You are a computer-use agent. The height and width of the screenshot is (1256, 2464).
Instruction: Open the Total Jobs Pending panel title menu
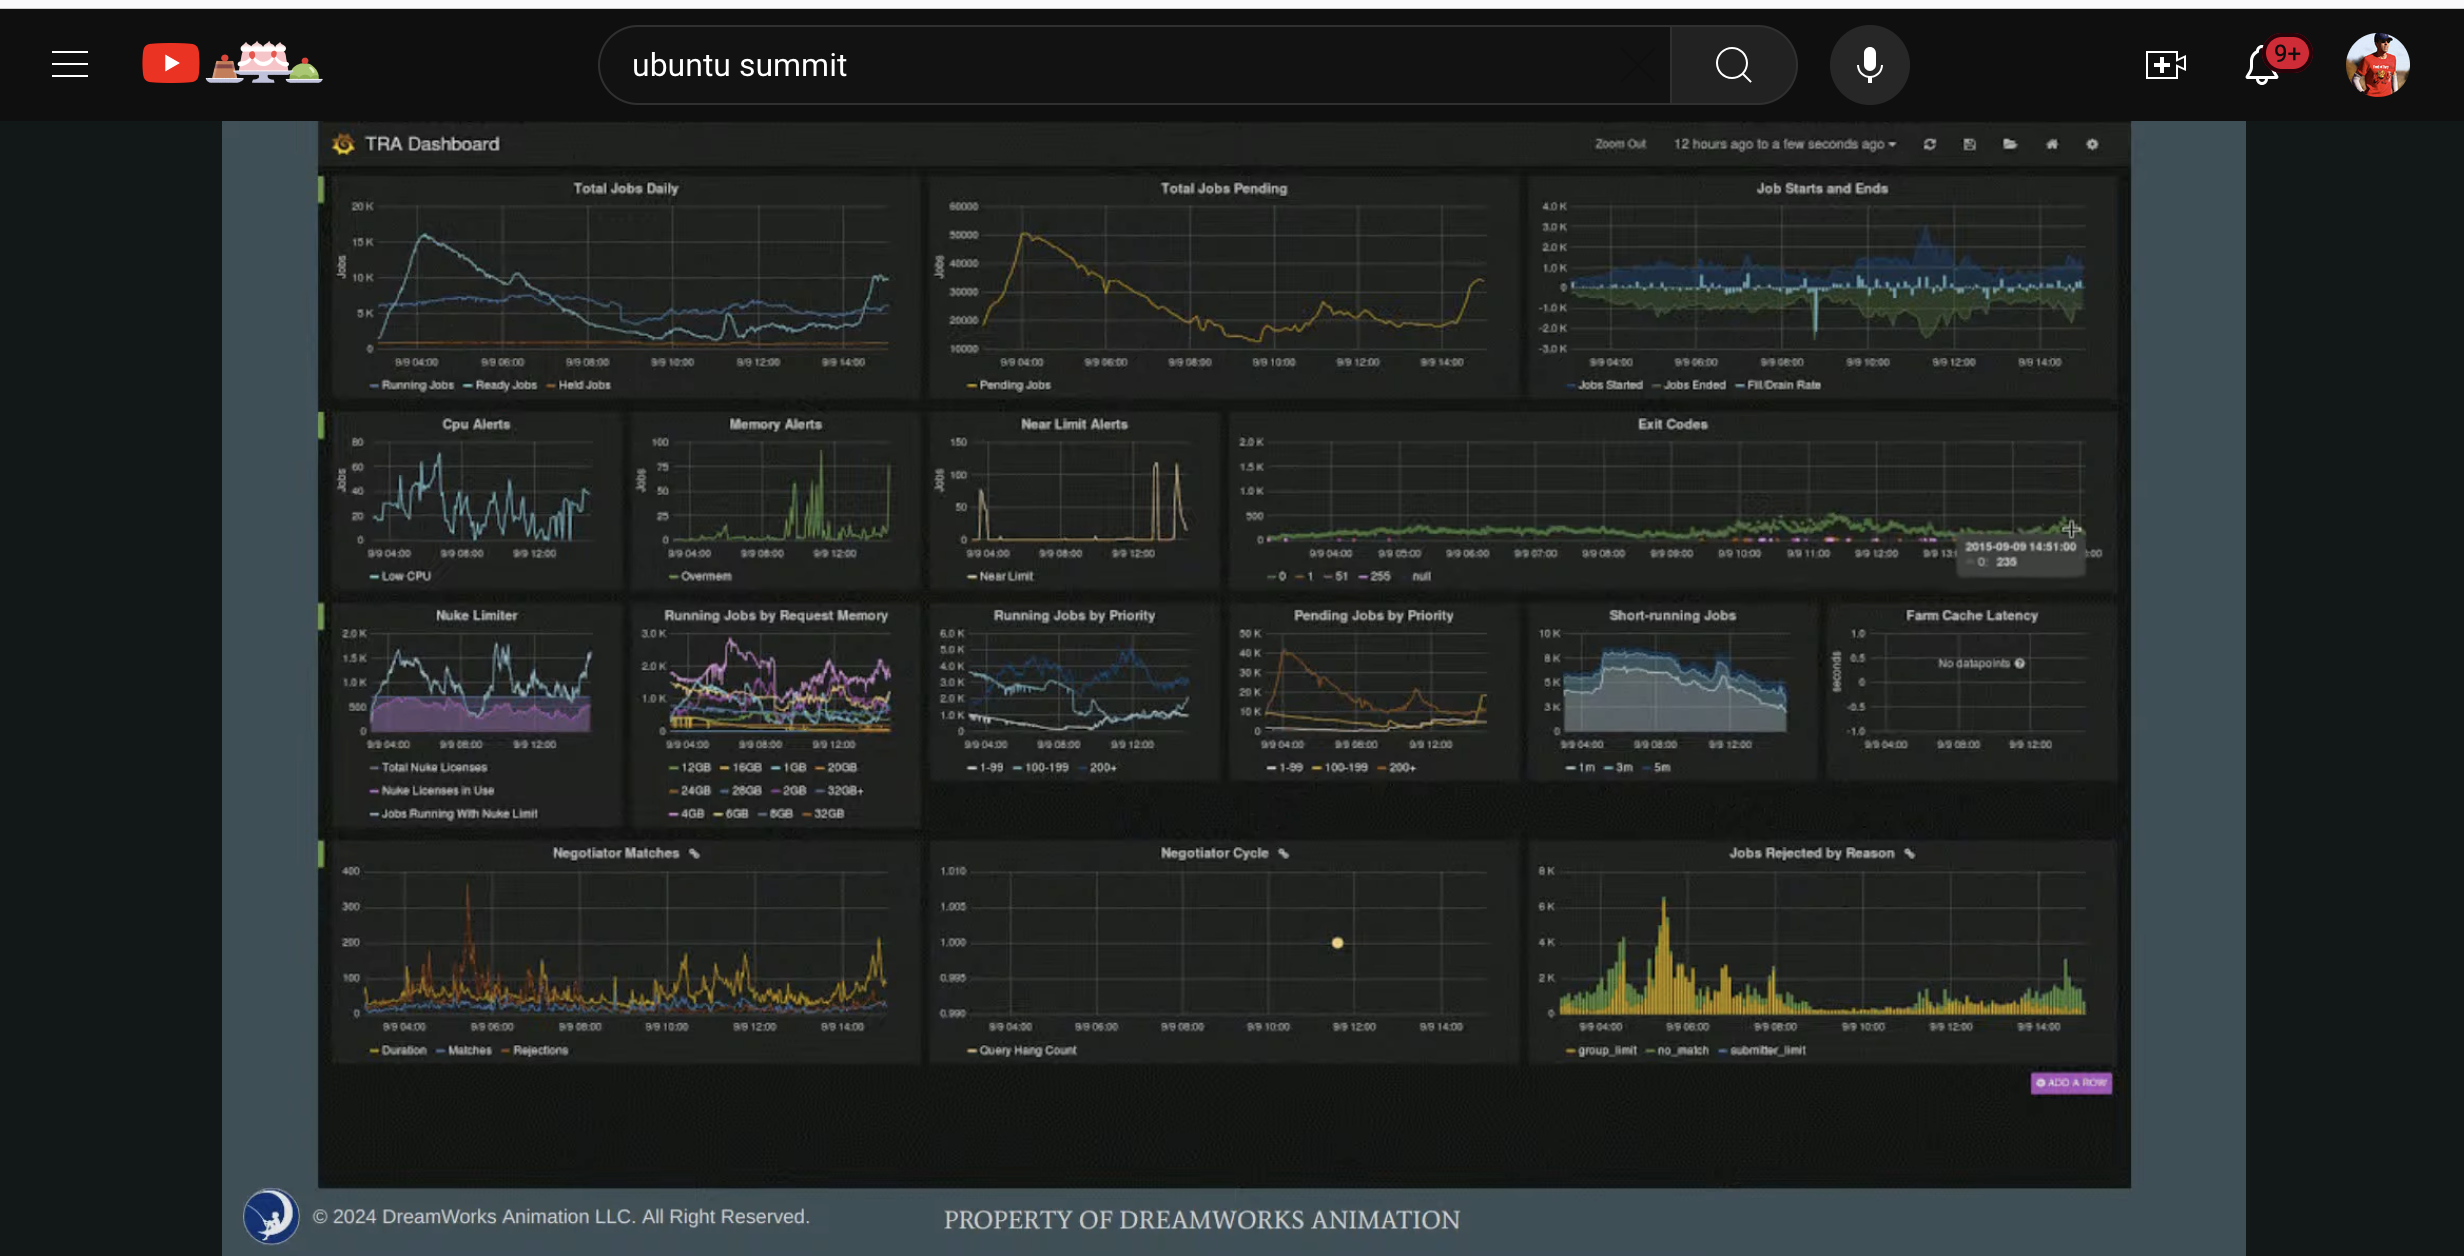[x=1223, y=188]
